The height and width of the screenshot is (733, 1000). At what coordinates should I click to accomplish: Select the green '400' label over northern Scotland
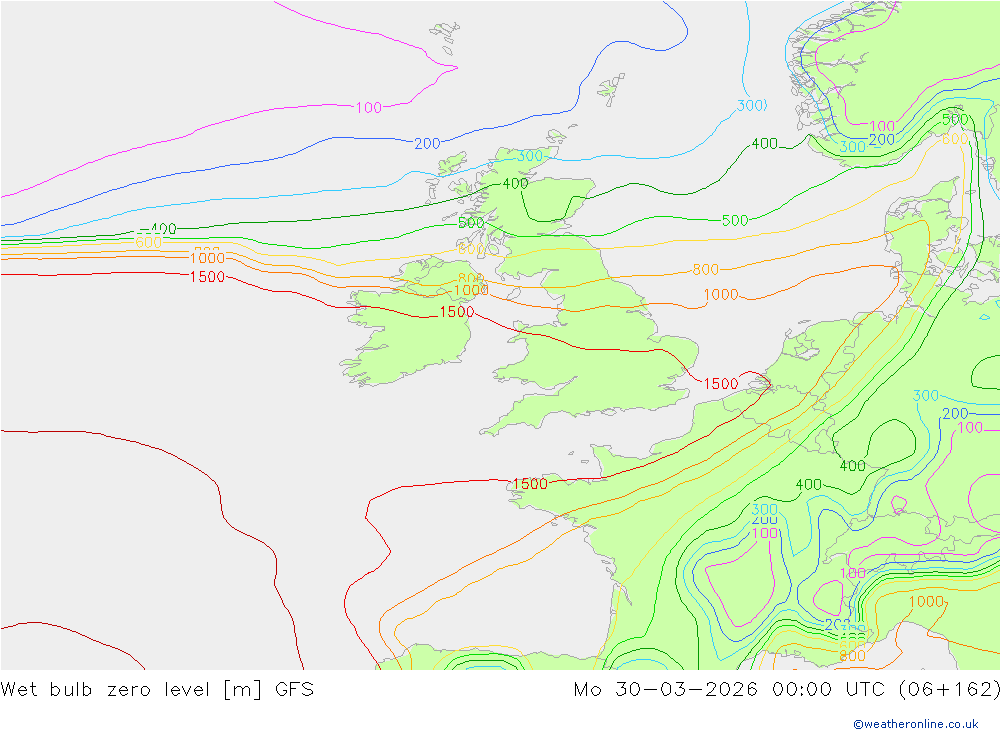click(515, 184)
